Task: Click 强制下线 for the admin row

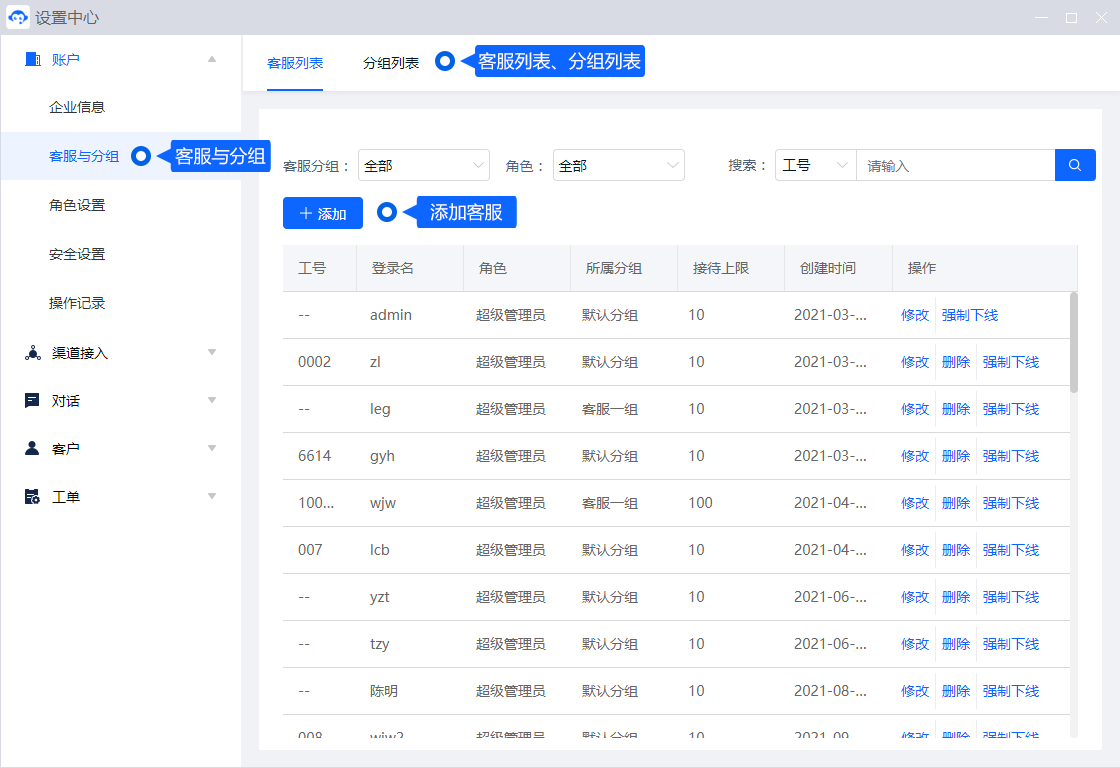Action: [970, 315]
